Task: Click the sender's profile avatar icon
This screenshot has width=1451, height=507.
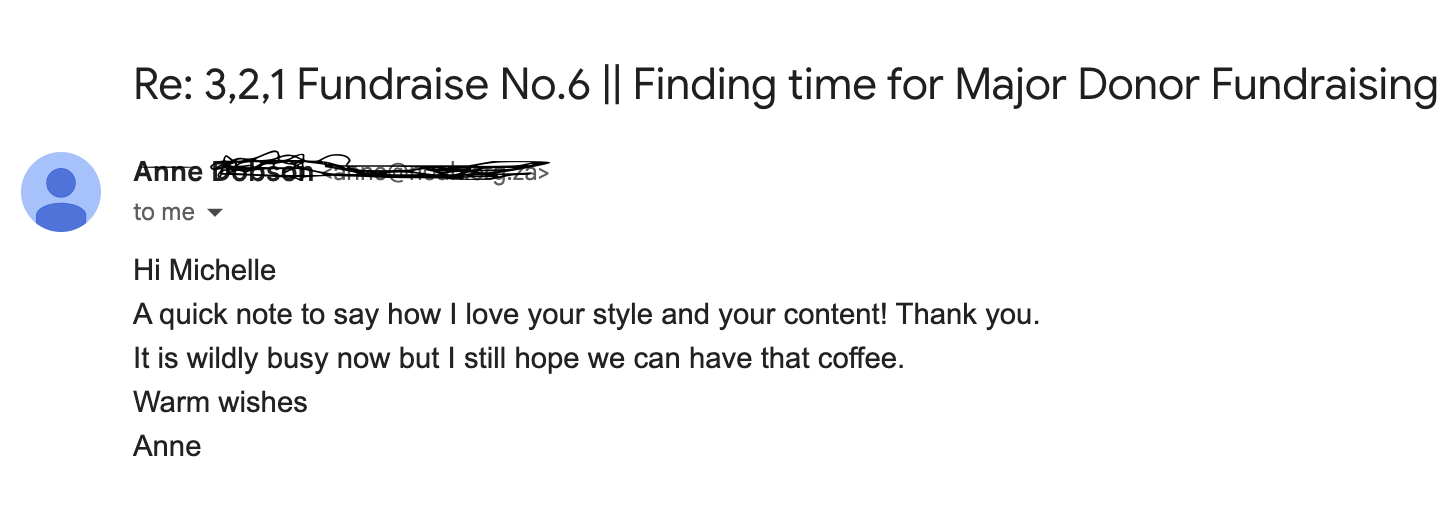Action: [x=61, y=192]
